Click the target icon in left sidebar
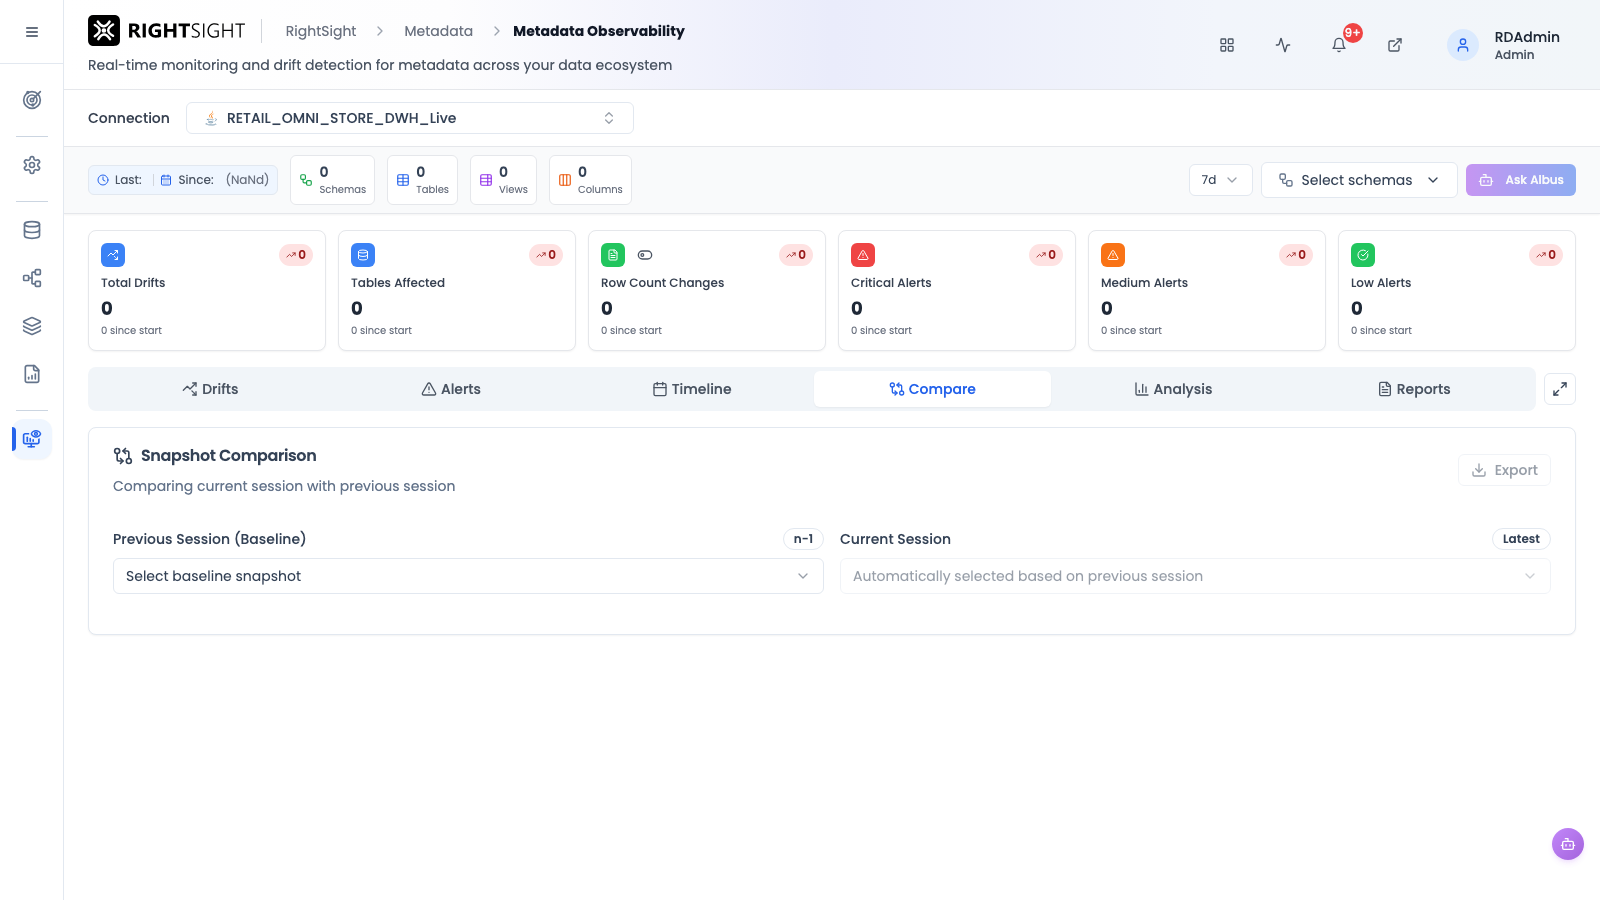This screenshot has width=1600, height=900. pos(32,100)
